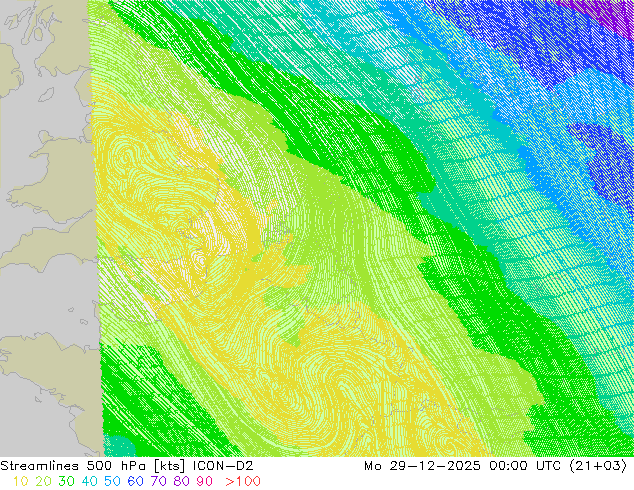
Task: Click the violet '70' legend value
Action: (158, 481)
